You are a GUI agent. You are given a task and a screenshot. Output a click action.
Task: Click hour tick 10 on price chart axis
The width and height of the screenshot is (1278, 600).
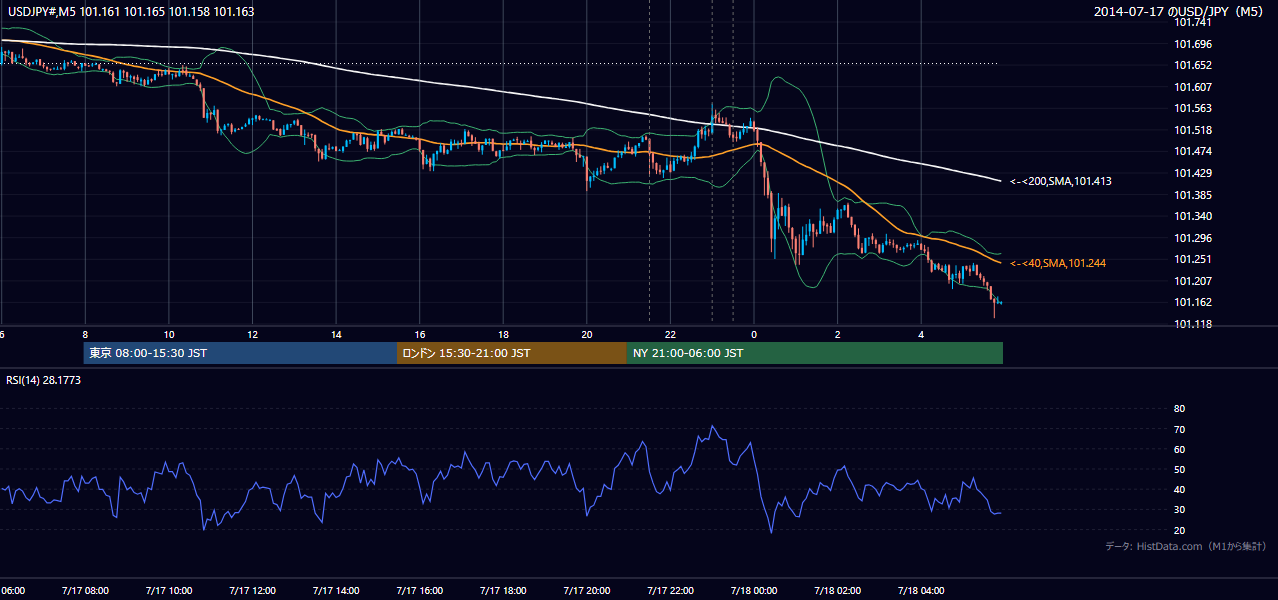coord(169,335)
